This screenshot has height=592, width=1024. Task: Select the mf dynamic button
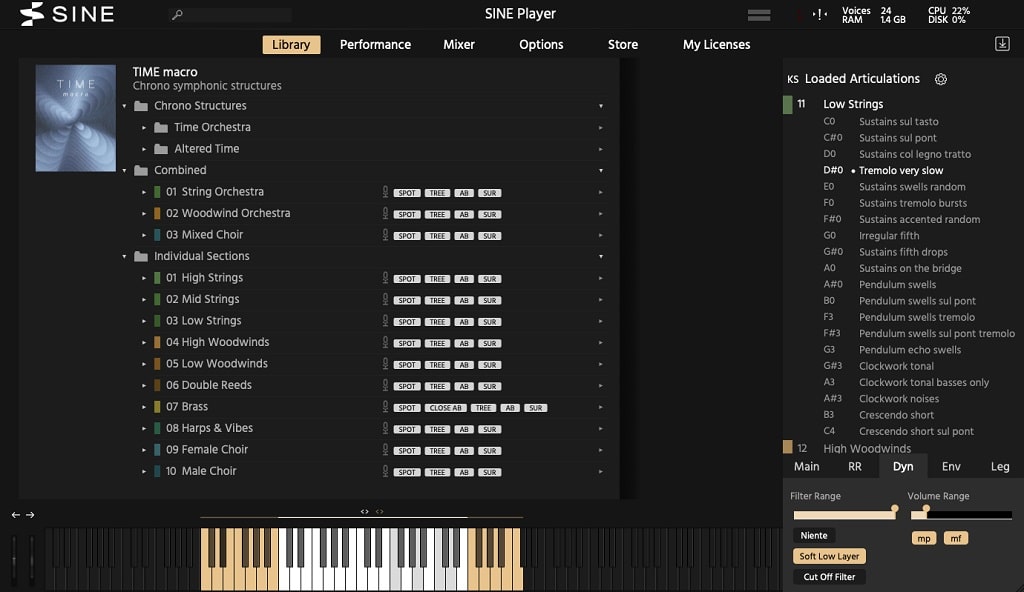click(956, 538)
